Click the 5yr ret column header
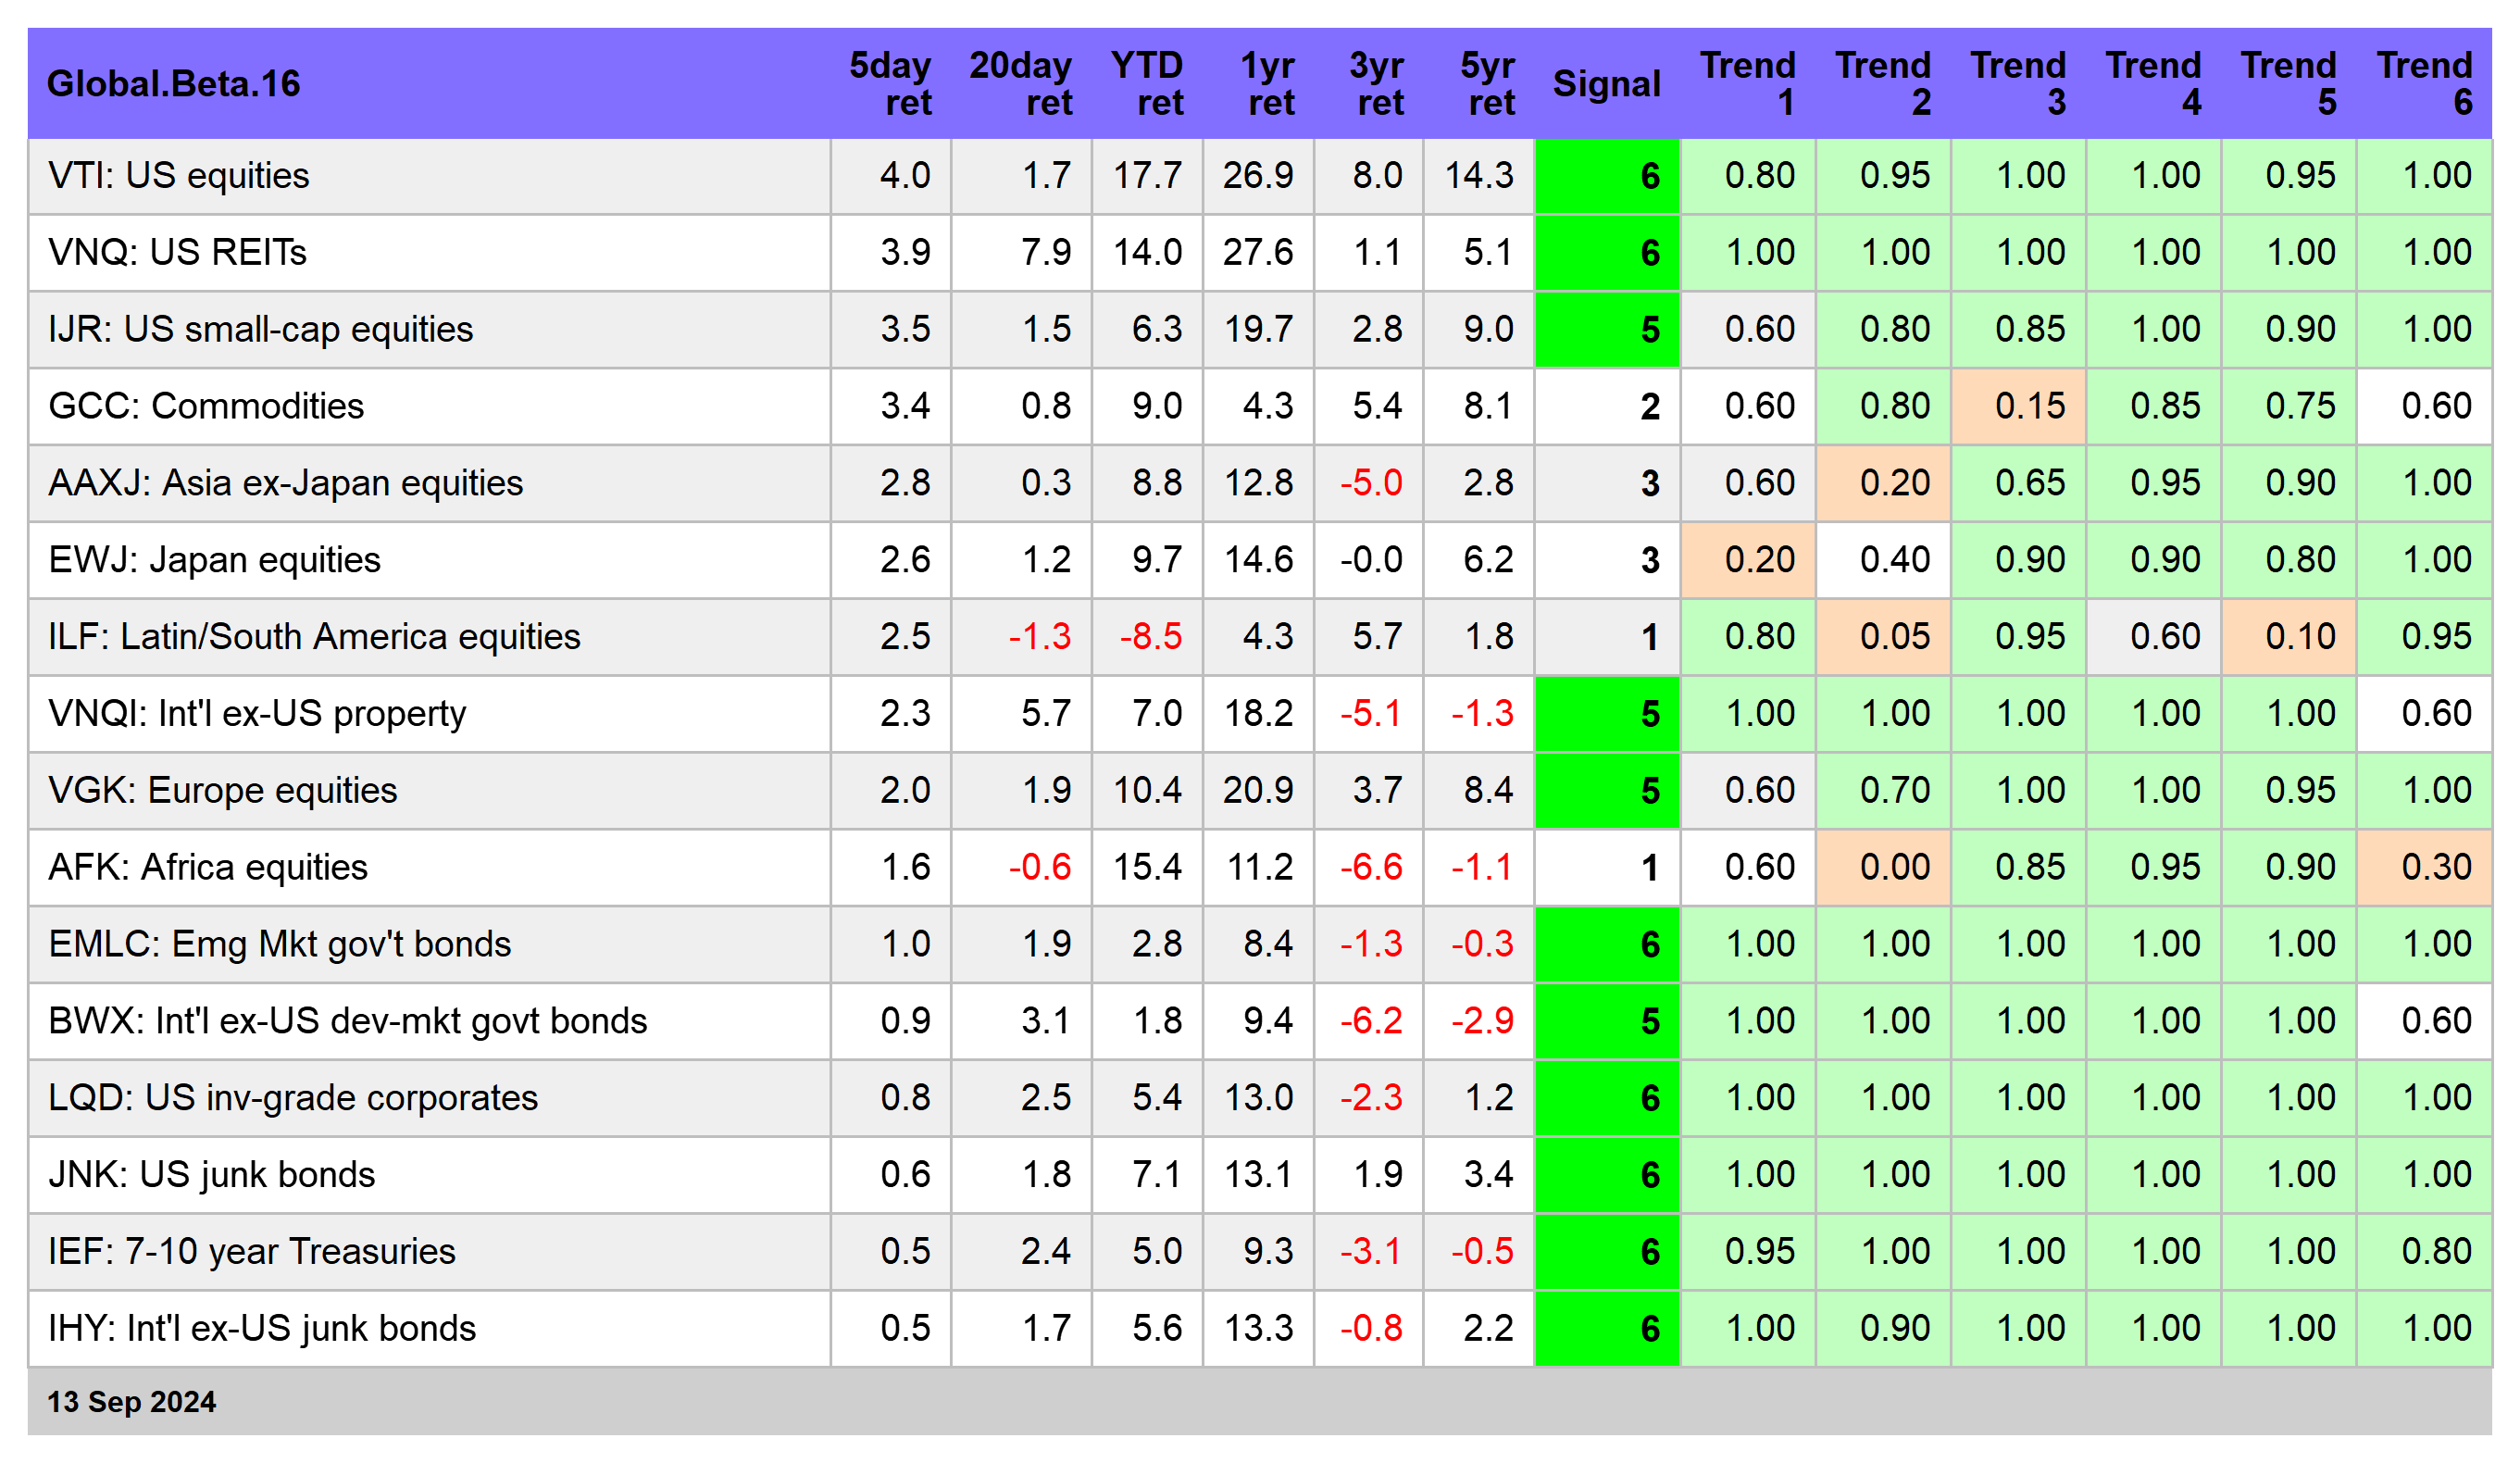Viewport: 2520px width, 1463px height. coord(1488,83)
